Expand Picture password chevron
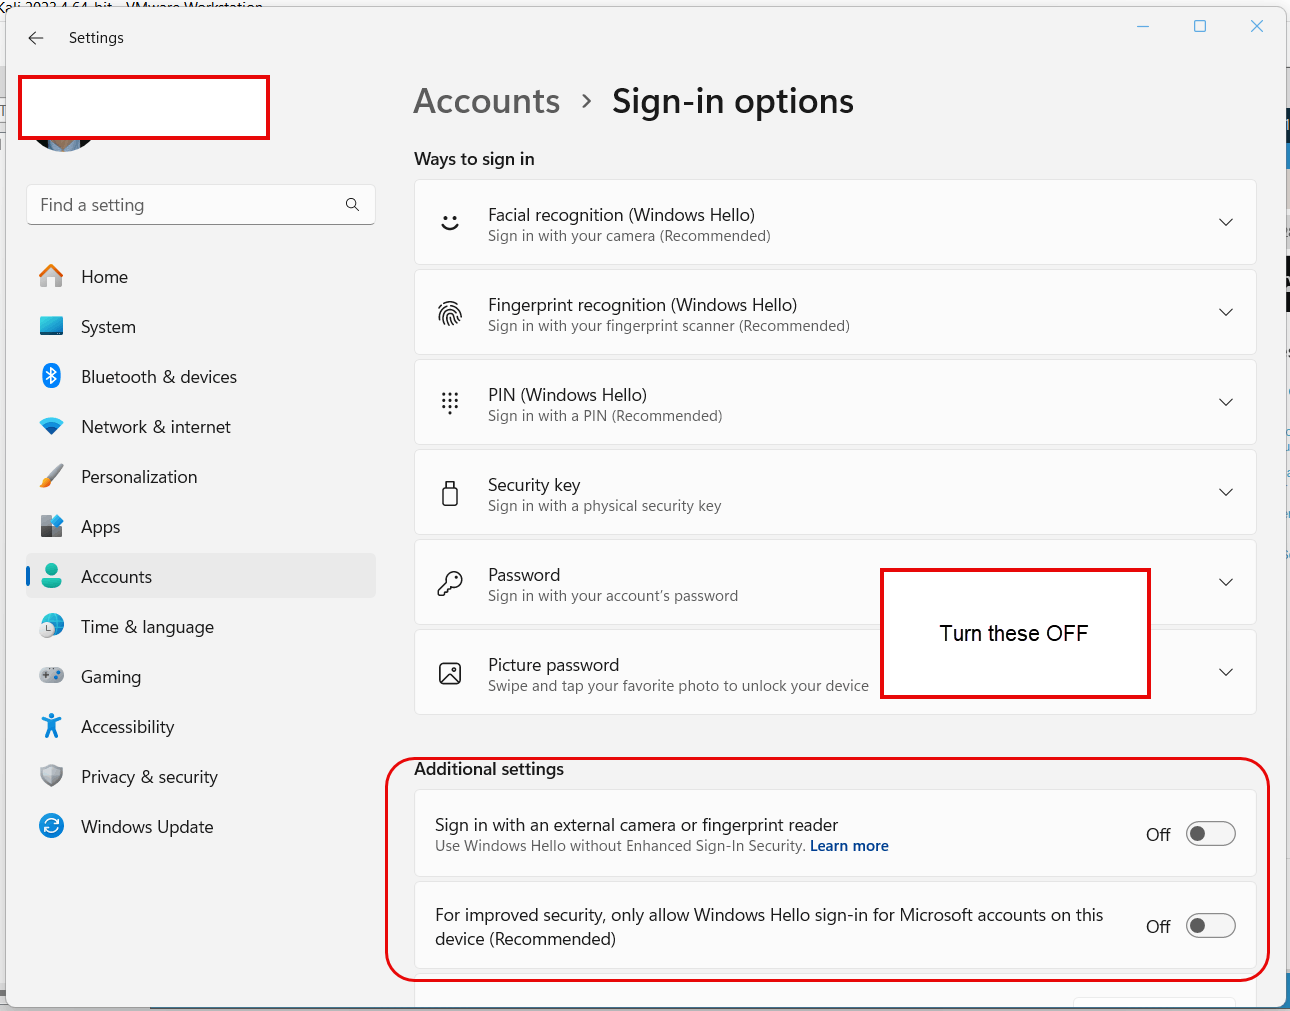The height and width of the screenshot is (1011, 1290). coord(1226,672)
